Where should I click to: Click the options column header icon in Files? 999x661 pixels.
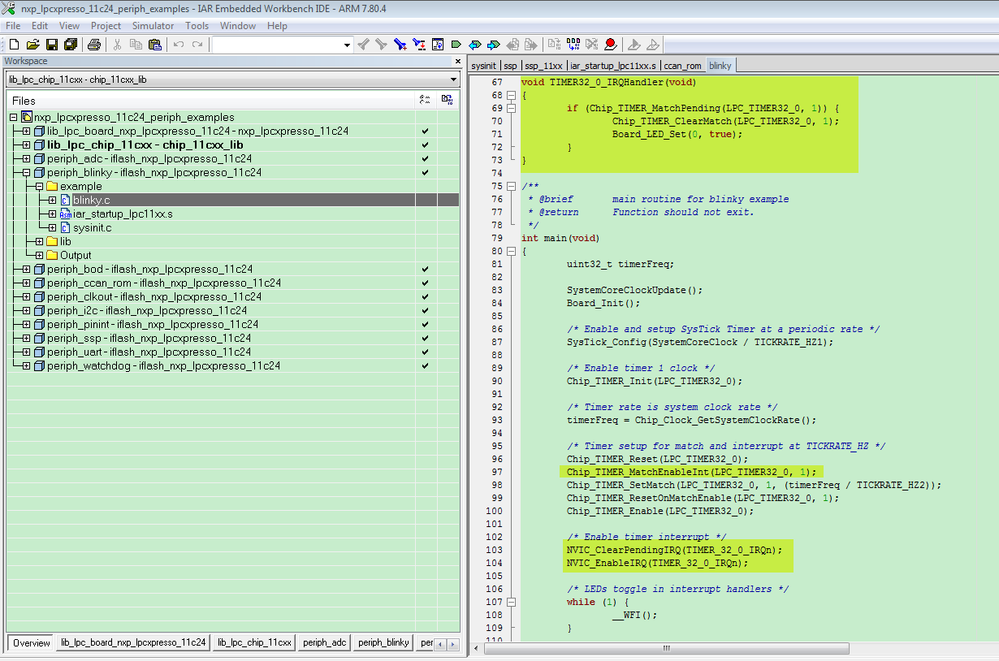click(x=425, y=100)
